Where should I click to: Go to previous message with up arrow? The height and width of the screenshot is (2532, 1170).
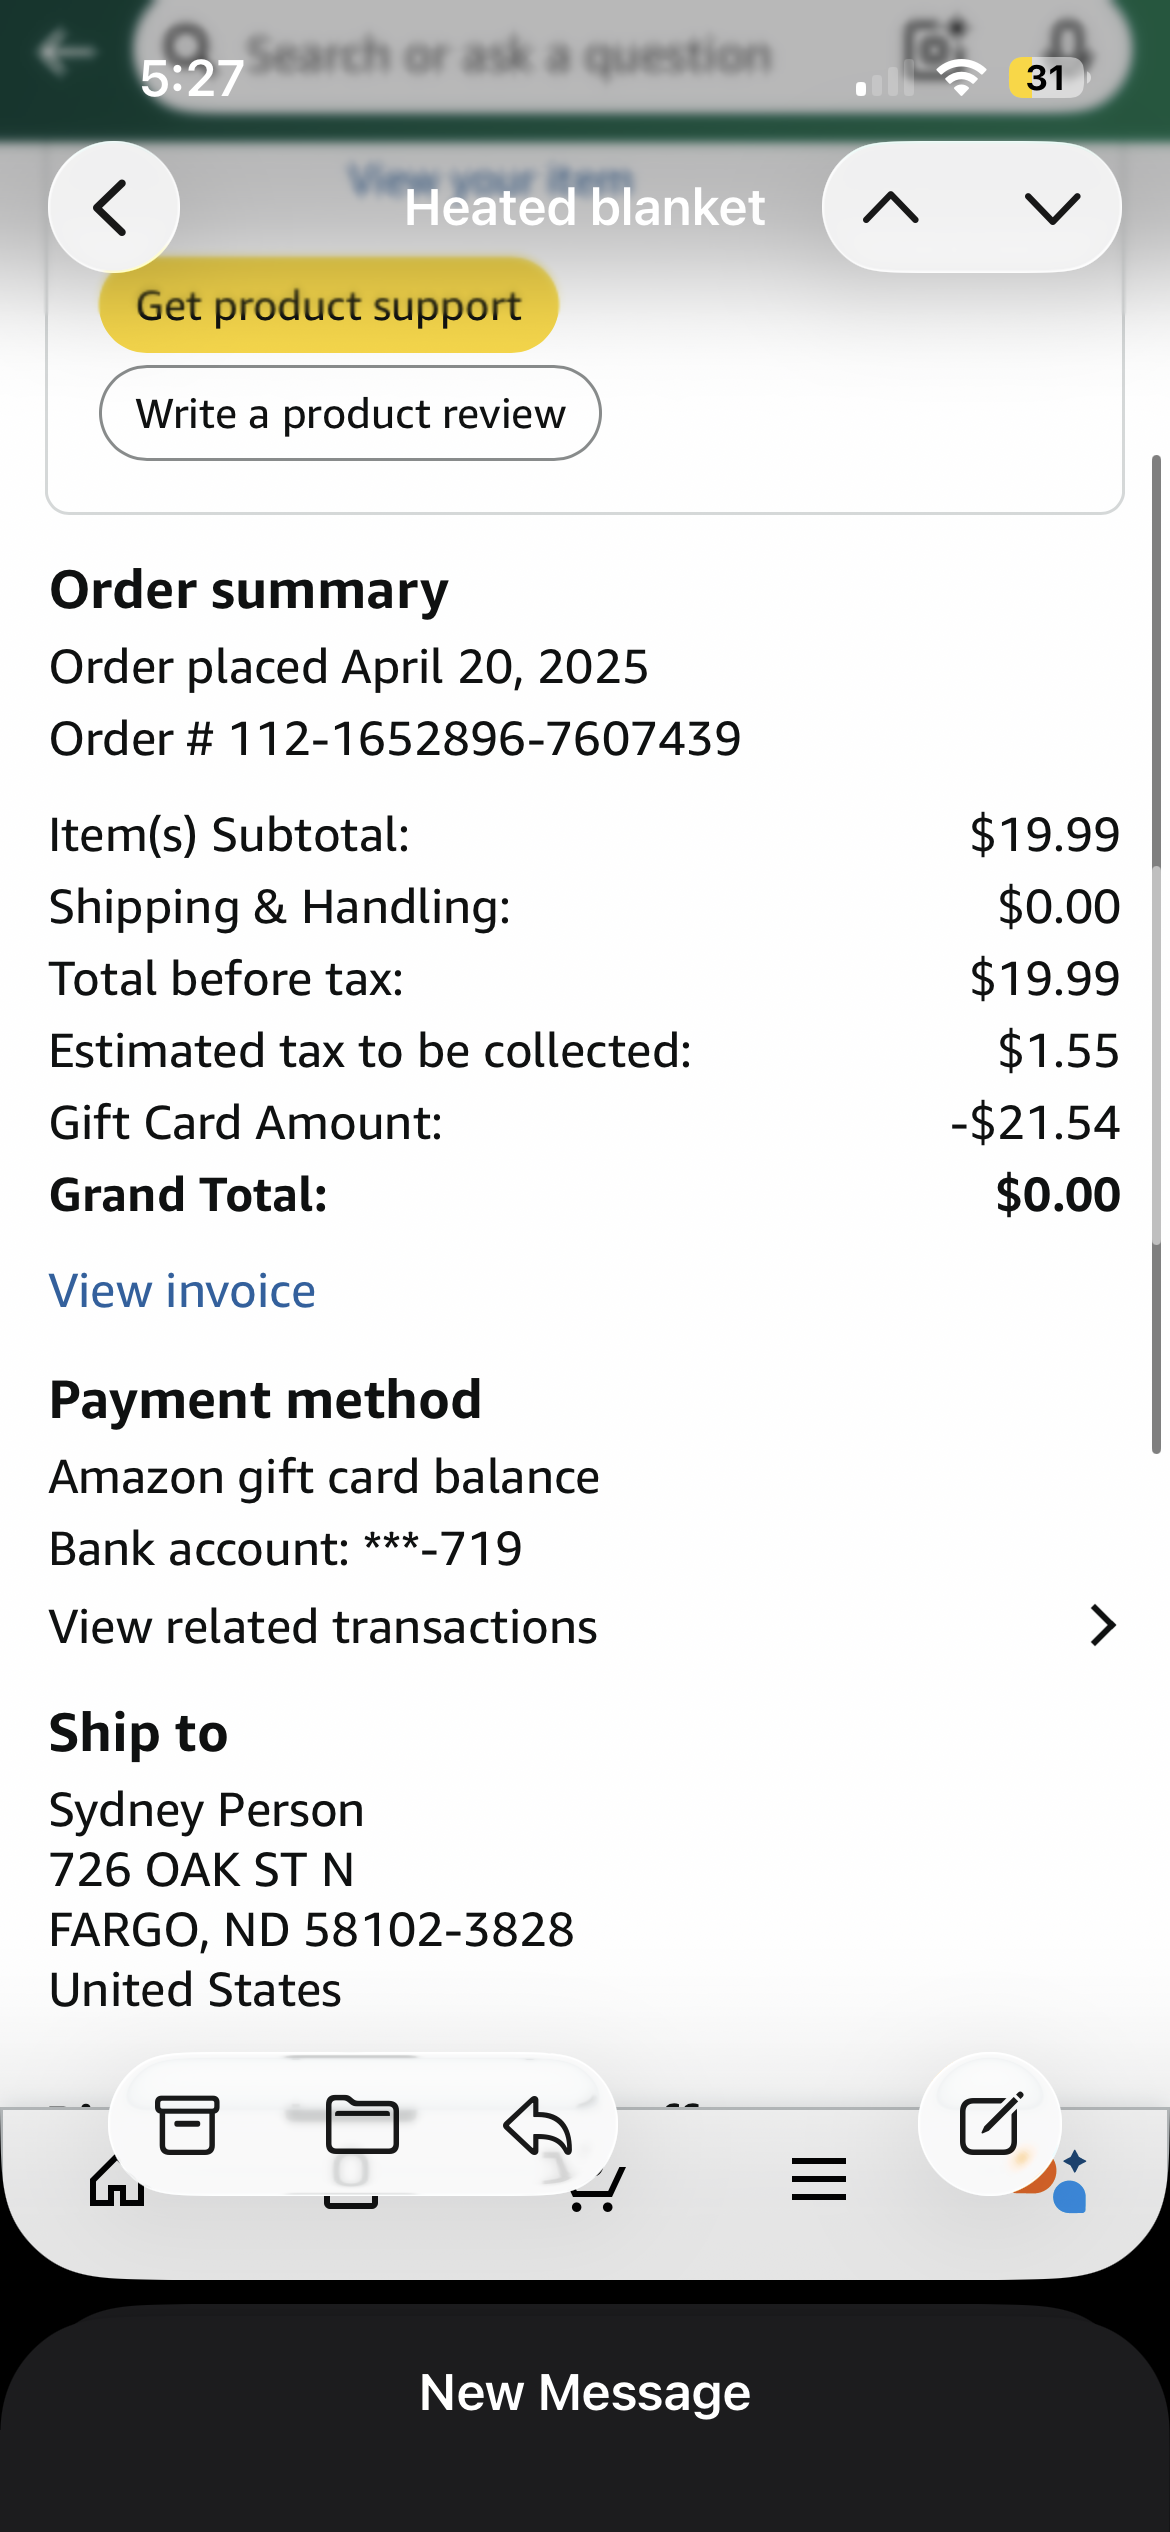pyautogui.click(x=890, y=208)
